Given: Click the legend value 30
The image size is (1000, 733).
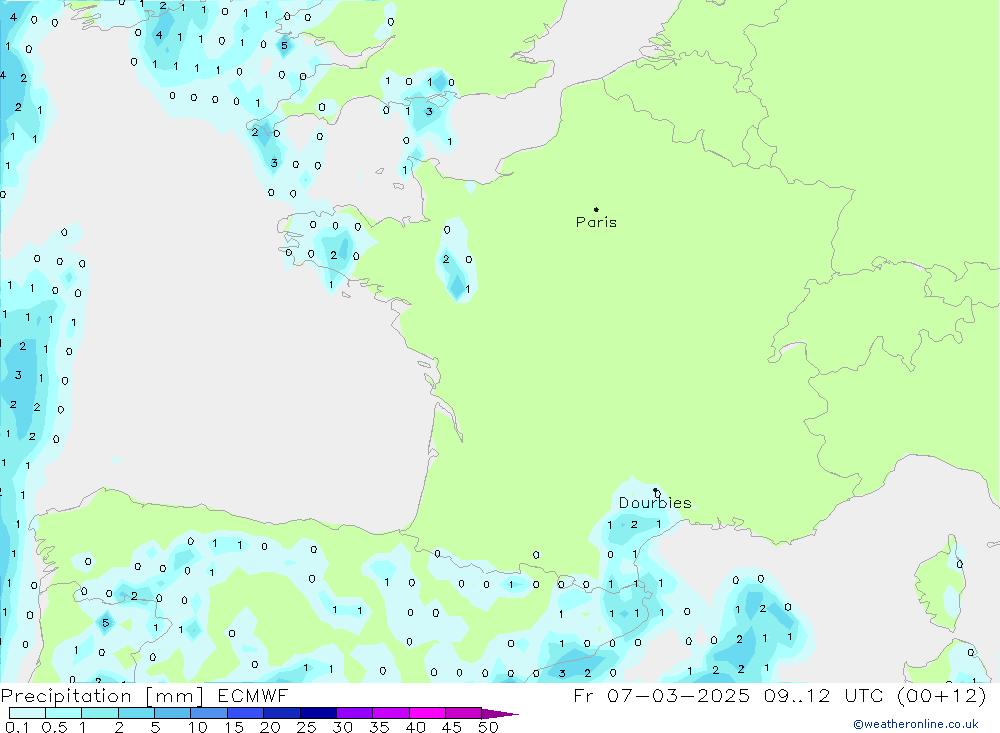Looking at the screenshot, I should point(342,727).
